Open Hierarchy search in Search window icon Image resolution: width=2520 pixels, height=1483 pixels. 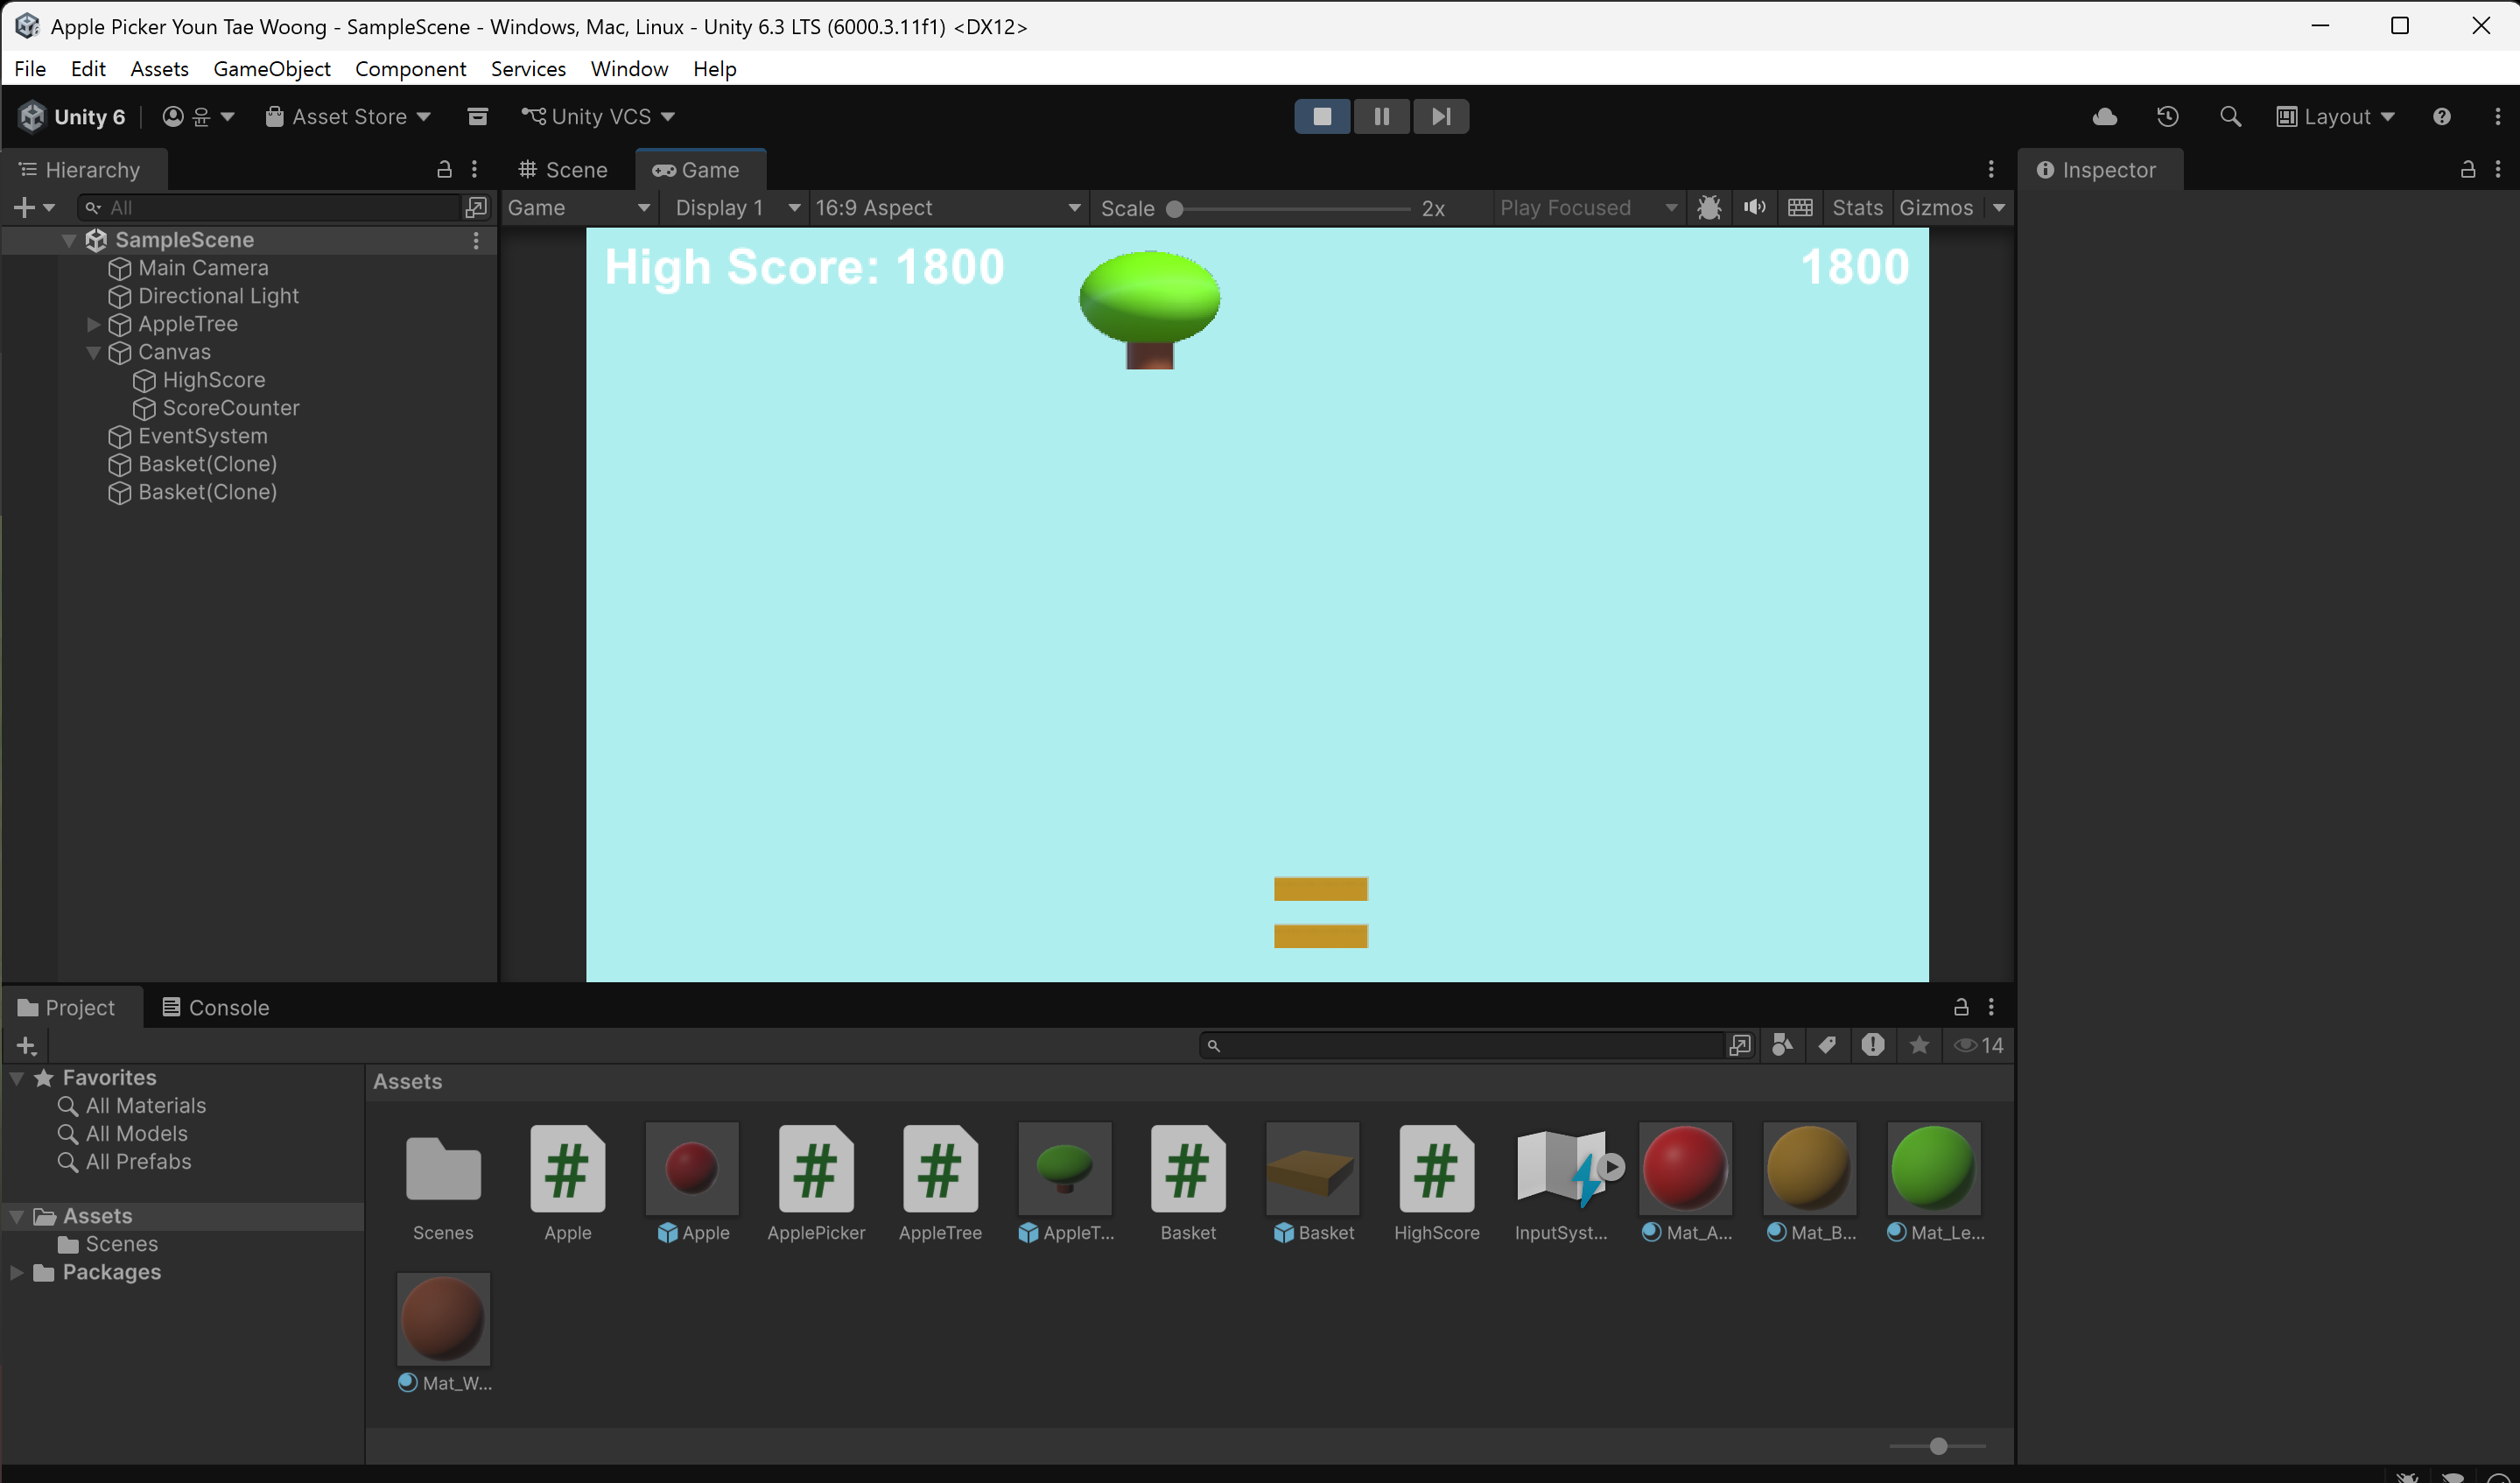tap(476, 207)
